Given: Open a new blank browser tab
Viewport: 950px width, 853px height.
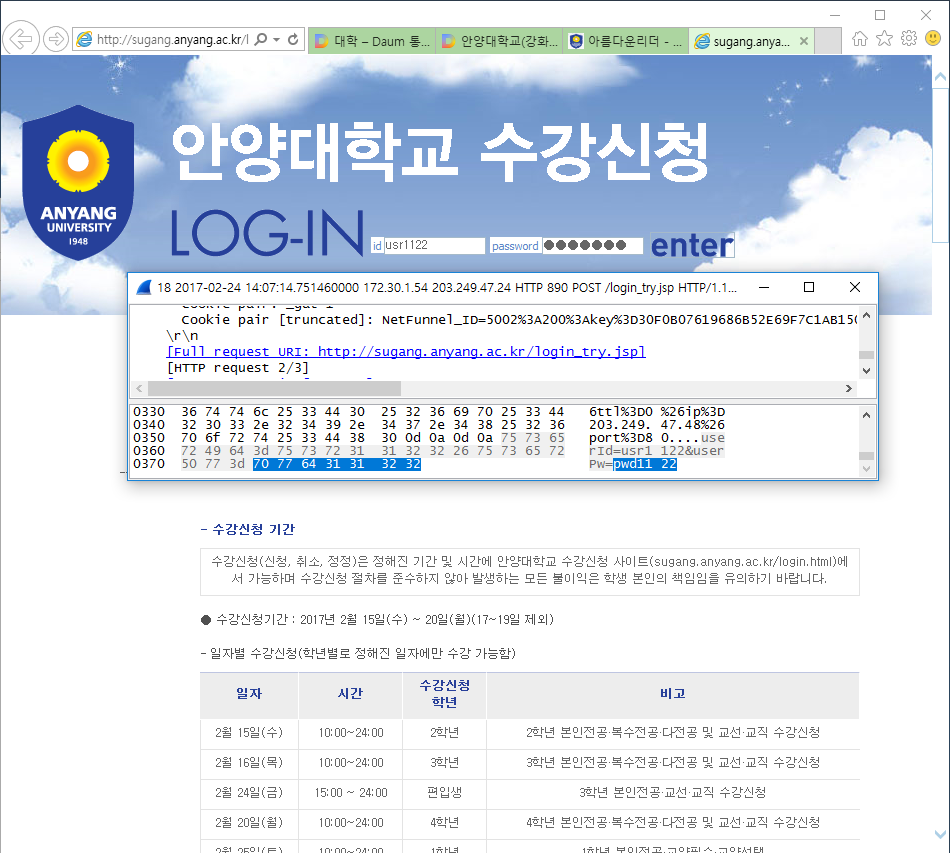Looking at the screenshot, I should coord(828,41).
